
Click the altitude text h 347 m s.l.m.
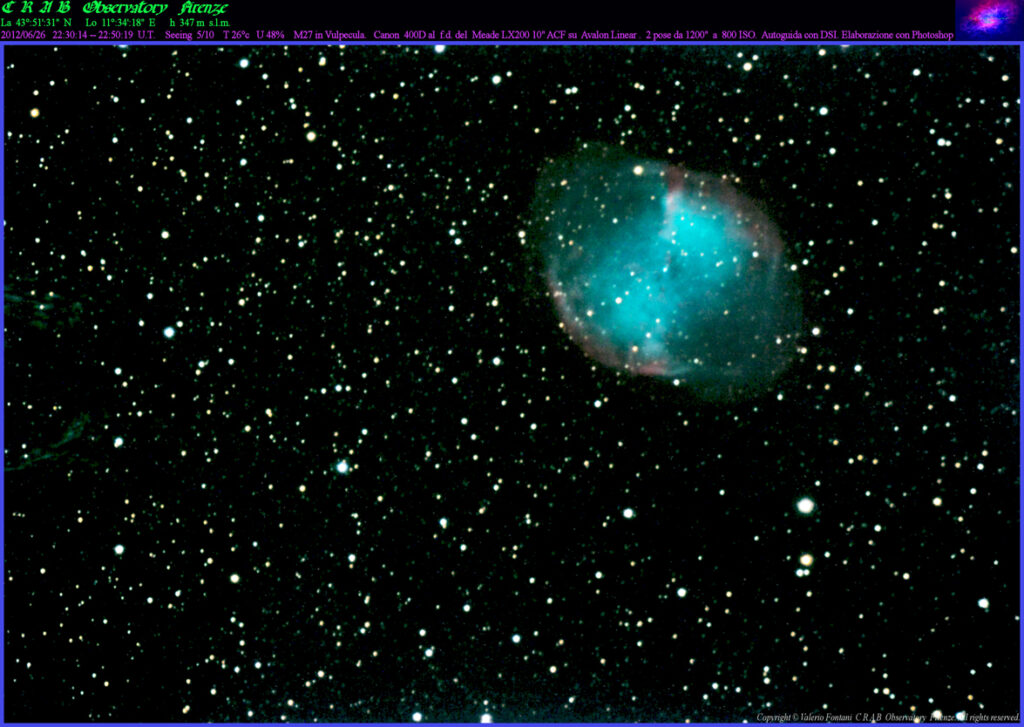click(x=200, y=20)
